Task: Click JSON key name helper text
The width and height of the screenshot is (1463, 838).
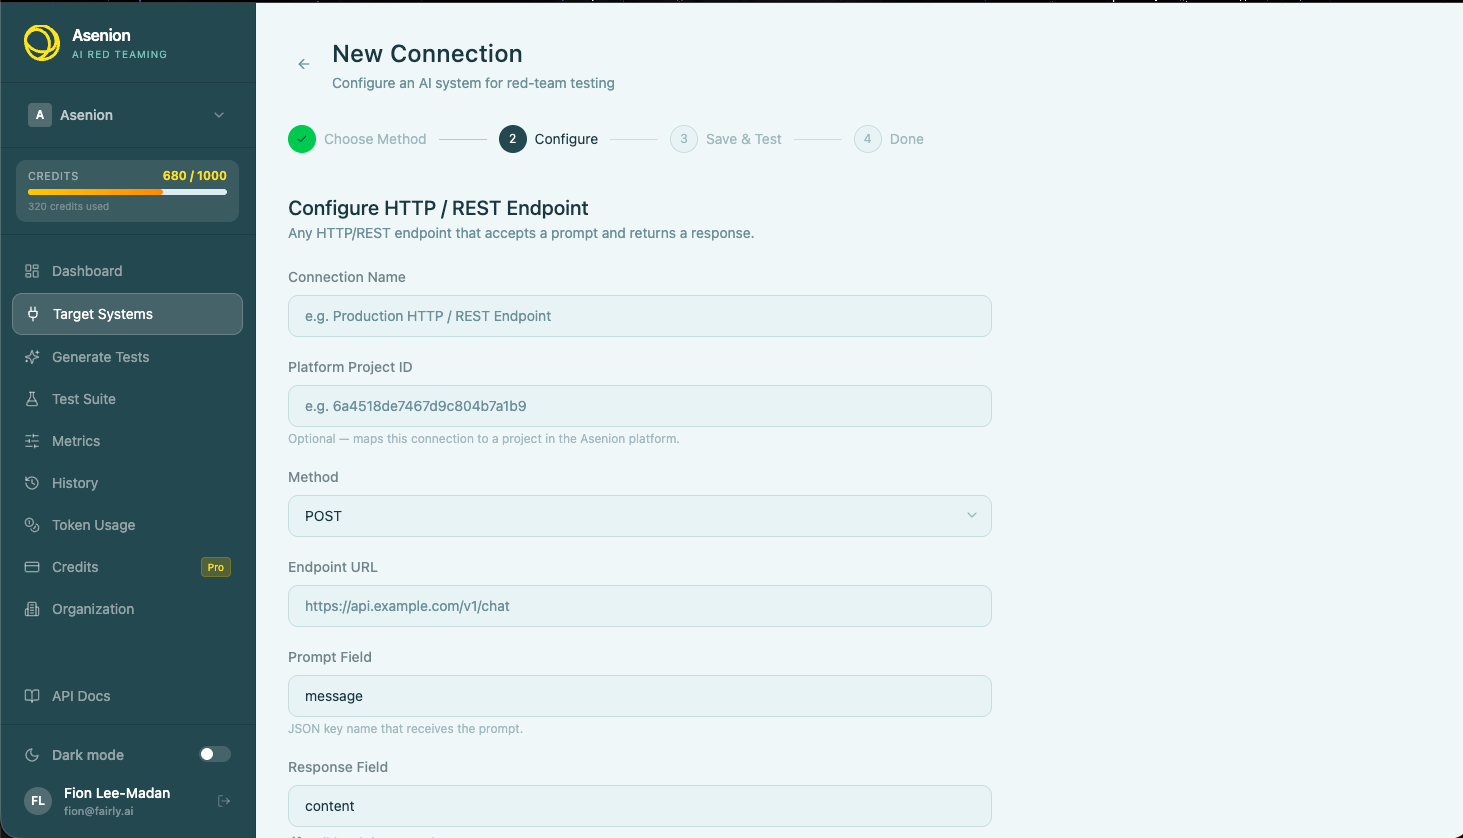Action: [405, 729]
